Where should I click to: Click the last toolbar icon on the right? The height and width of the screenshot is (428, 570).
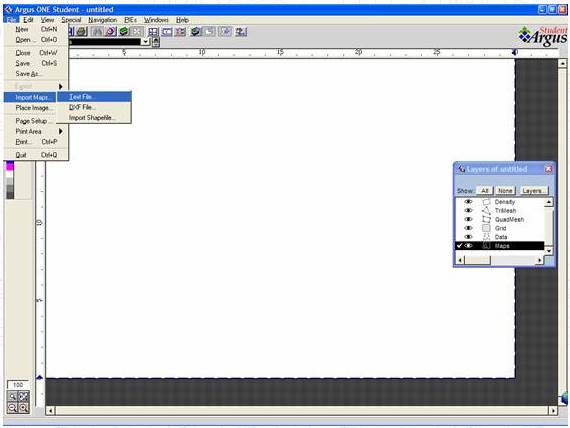(x=241, y=32)
